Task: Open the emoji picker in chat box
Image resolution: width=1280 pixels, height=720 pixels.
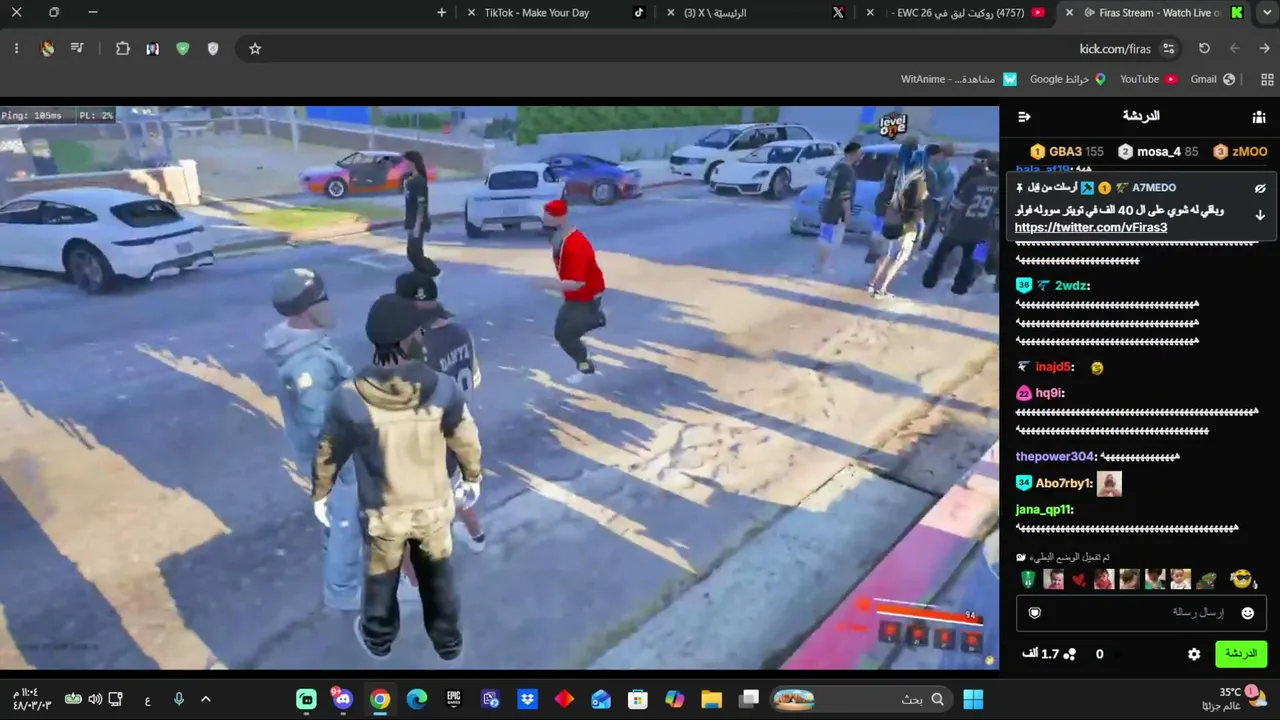Action: (1248, 613)
